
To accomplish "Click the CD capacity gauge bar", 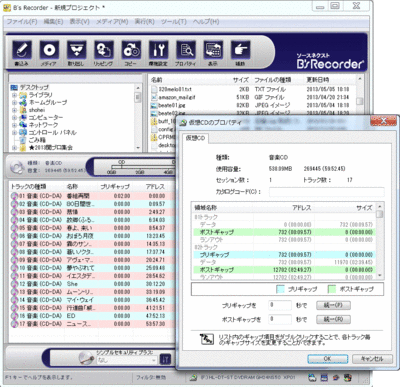I will [142, 166].
